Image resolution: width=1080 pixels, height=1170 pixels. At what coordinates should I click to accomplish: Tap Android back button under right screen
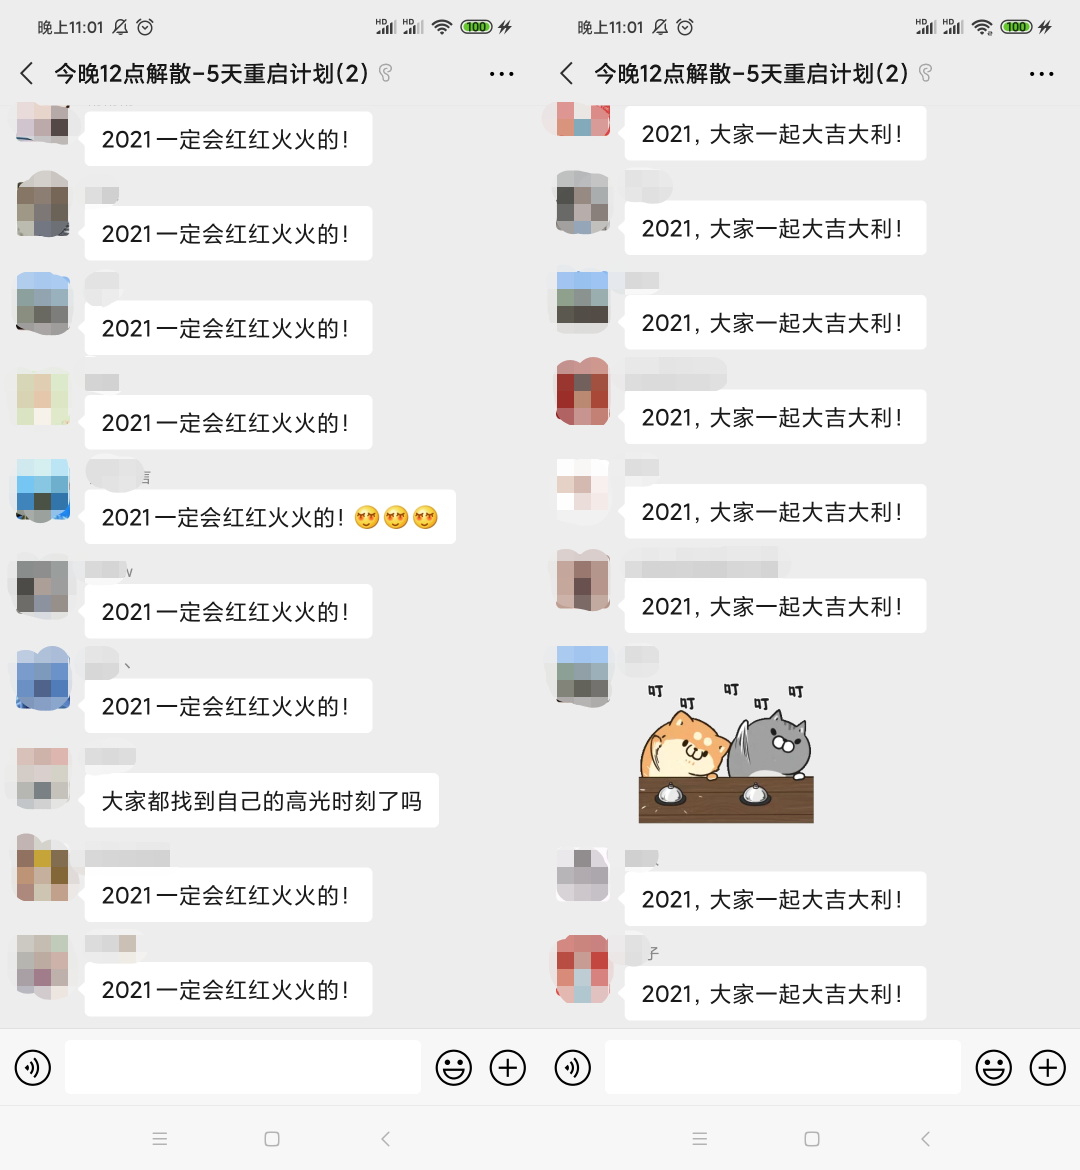[x=926, y=1139]
